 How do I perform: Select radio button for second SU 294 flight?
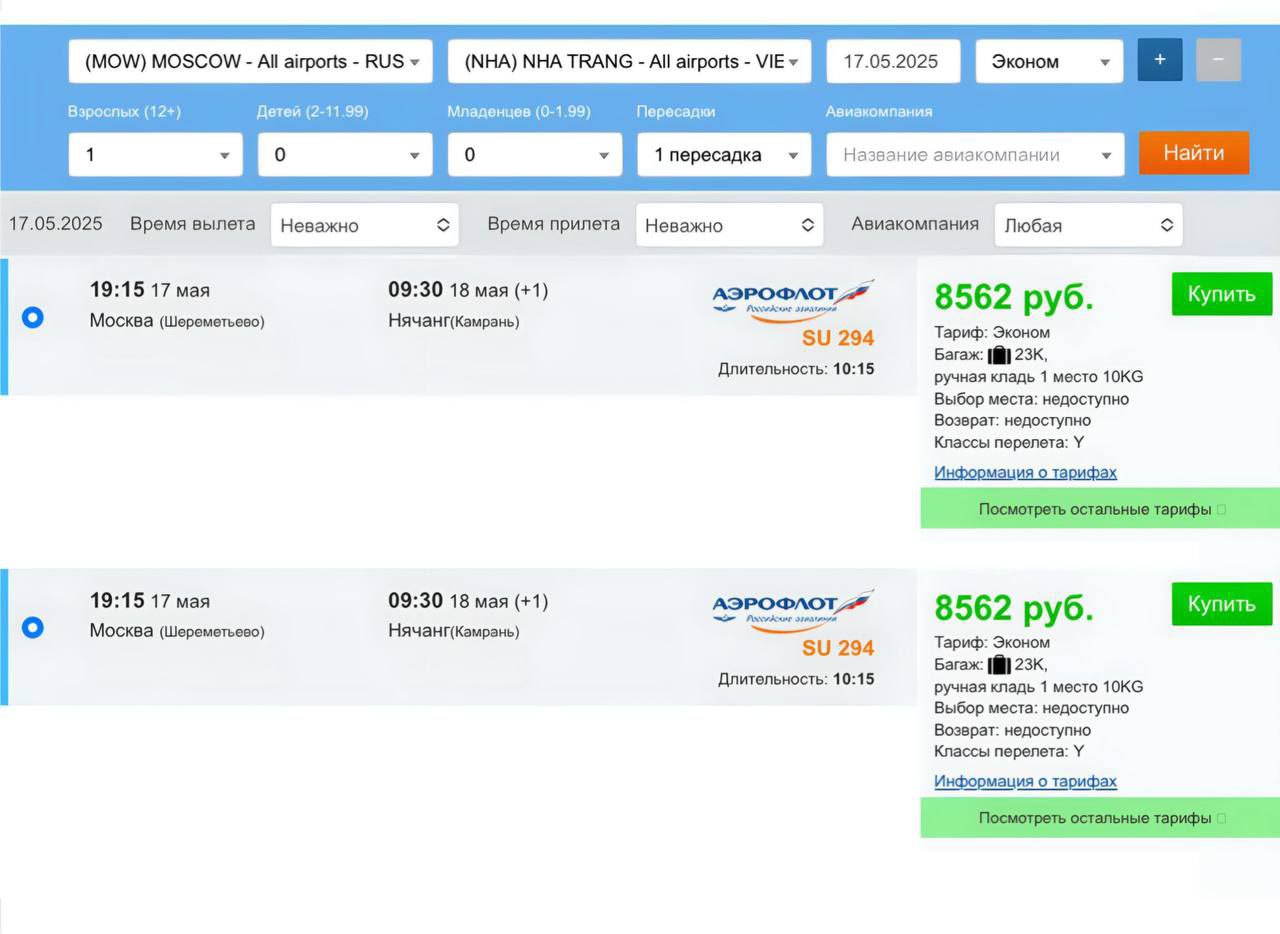[x=33, y=628]
